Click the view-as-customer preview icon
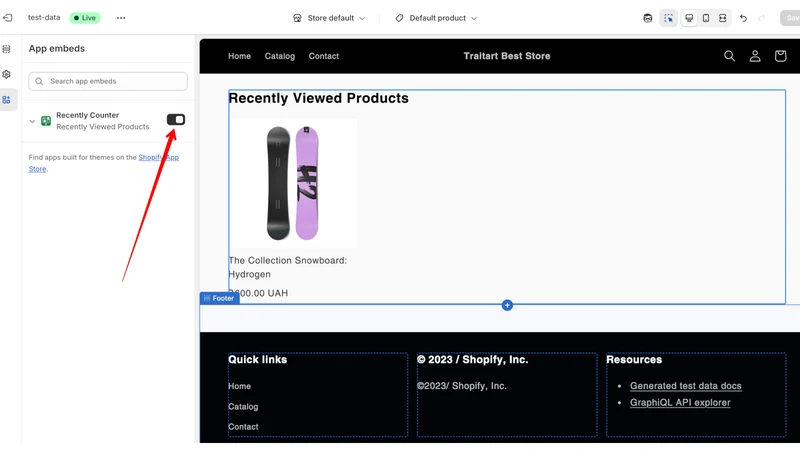Viewport: 800px width, 450px height. pyautogui.click(x=647, y=18)
